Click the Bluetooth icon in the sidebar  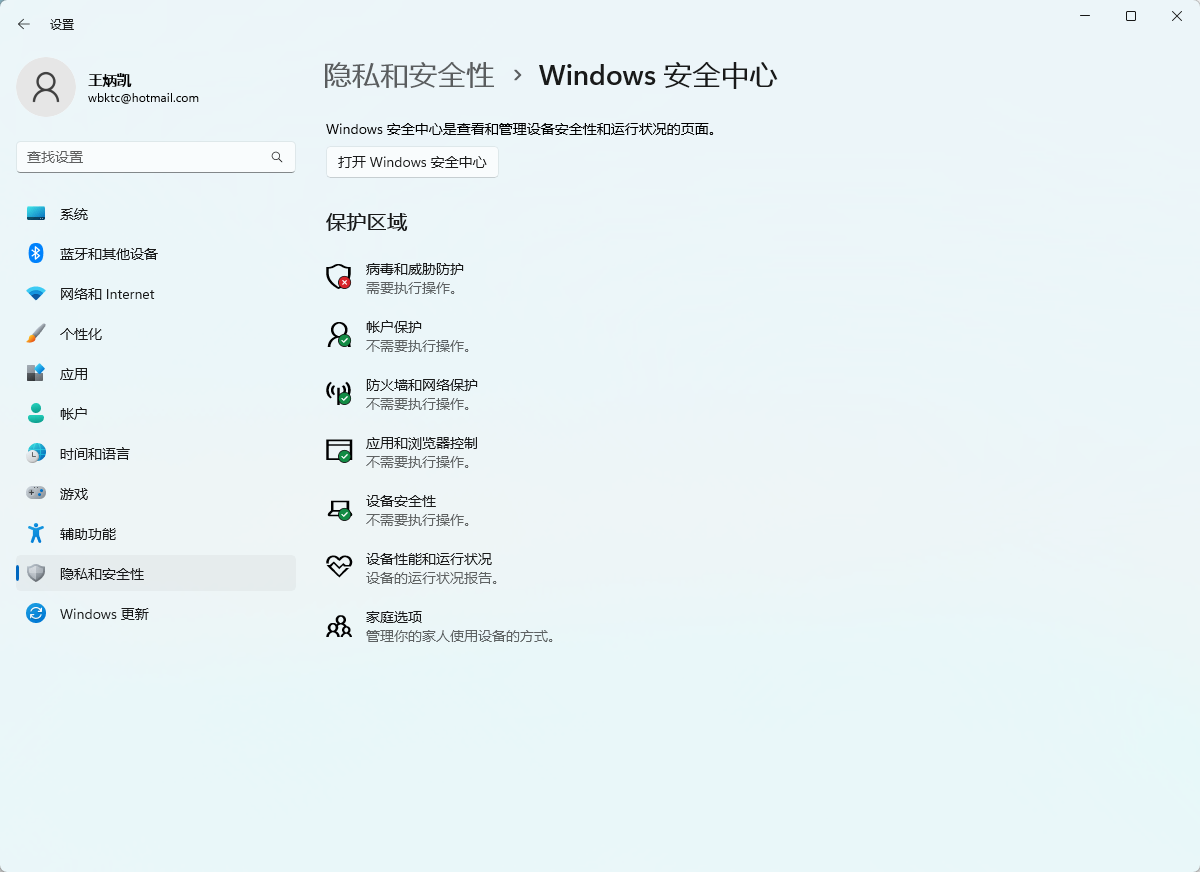pos(36,254)
